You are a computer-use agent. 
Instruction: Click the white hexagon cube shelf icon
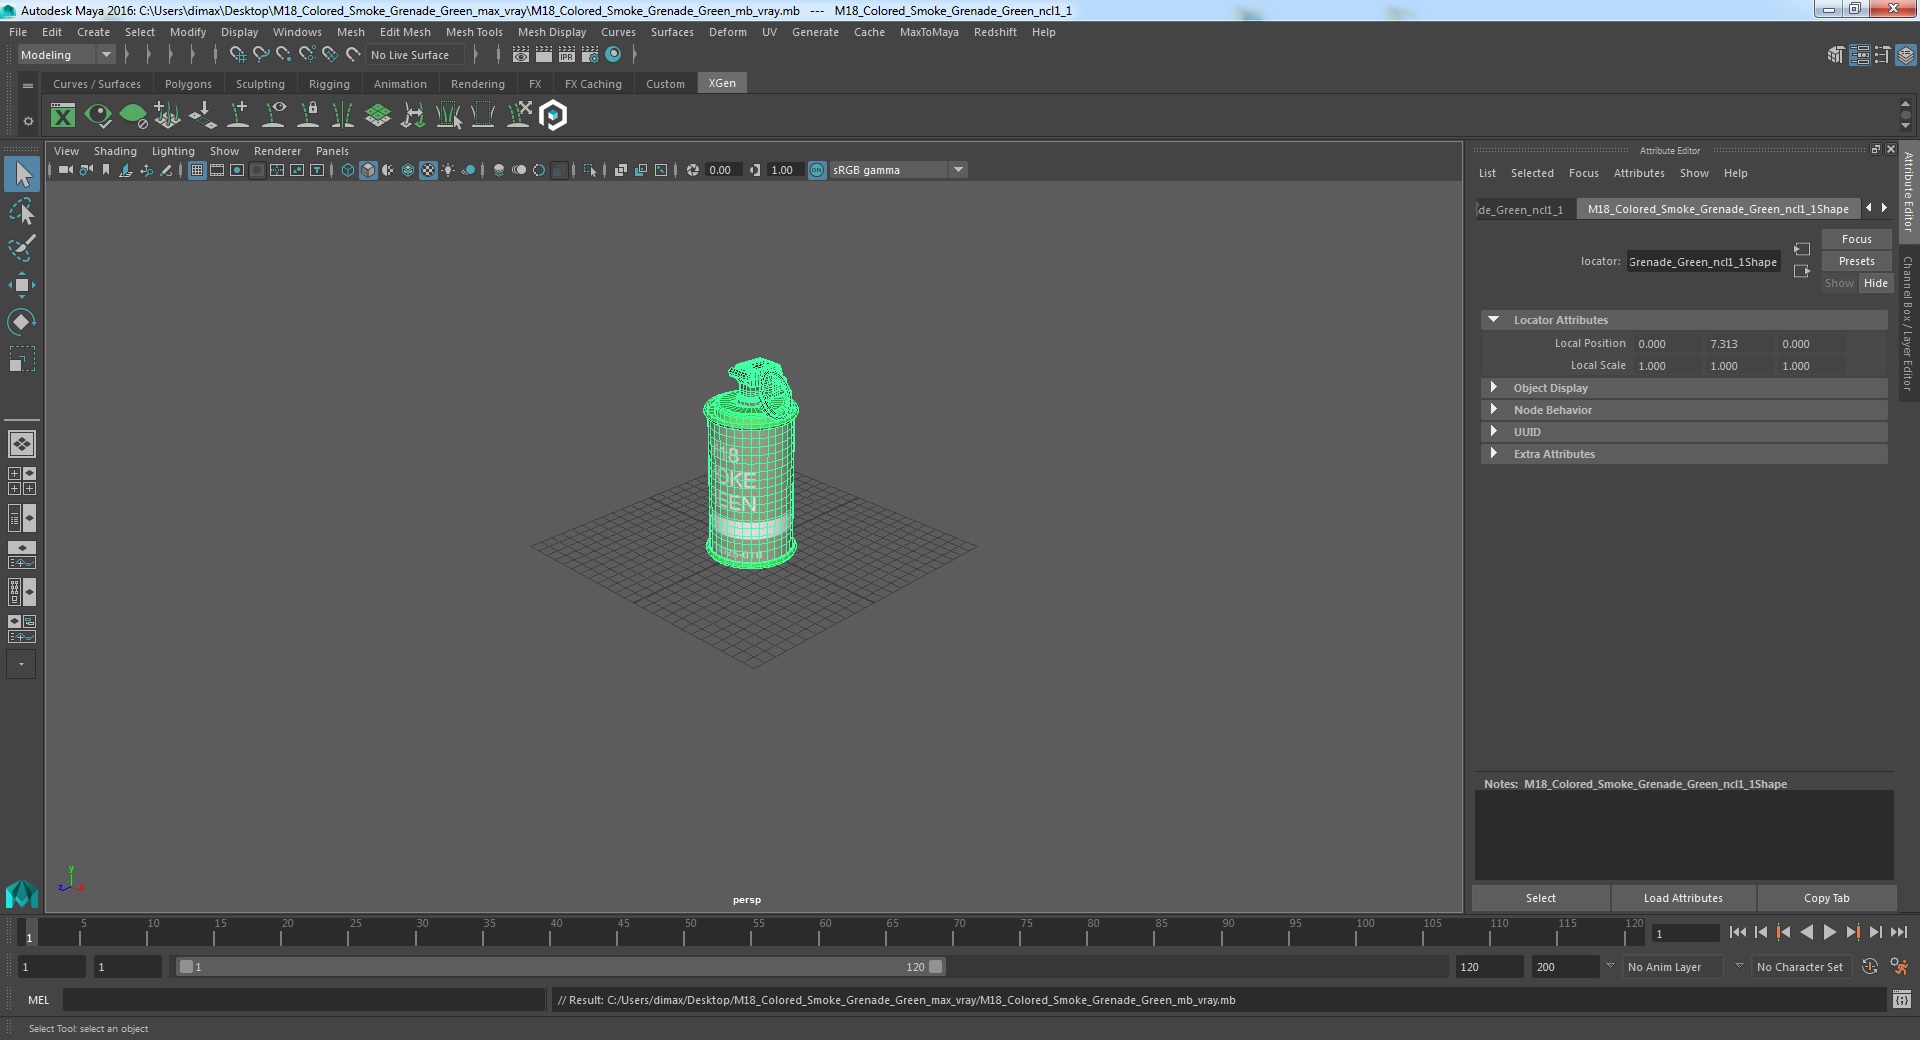pyautogui.click(x=553, y=116)
